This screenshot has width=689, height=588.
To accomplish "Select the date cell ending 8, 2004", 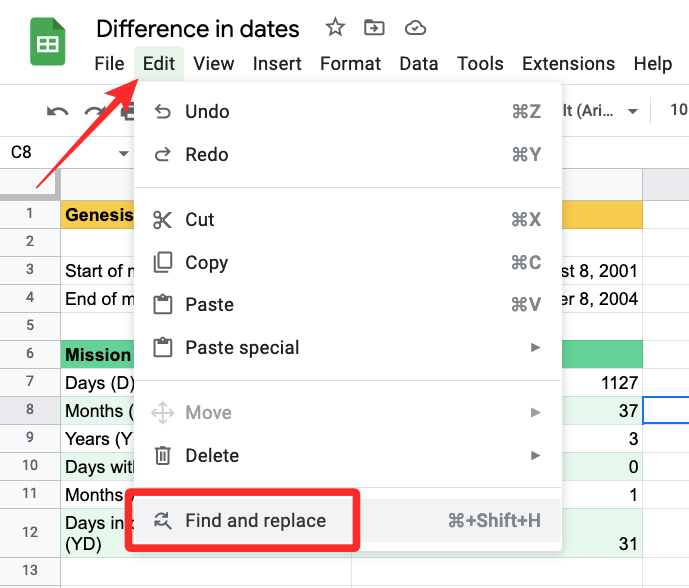I will click(x=602, y=299).
